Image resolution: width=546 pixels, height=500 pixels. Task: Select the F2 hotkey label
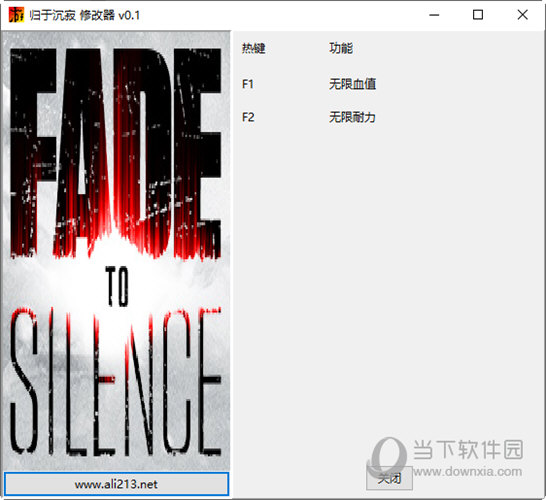tap(248, 117)
